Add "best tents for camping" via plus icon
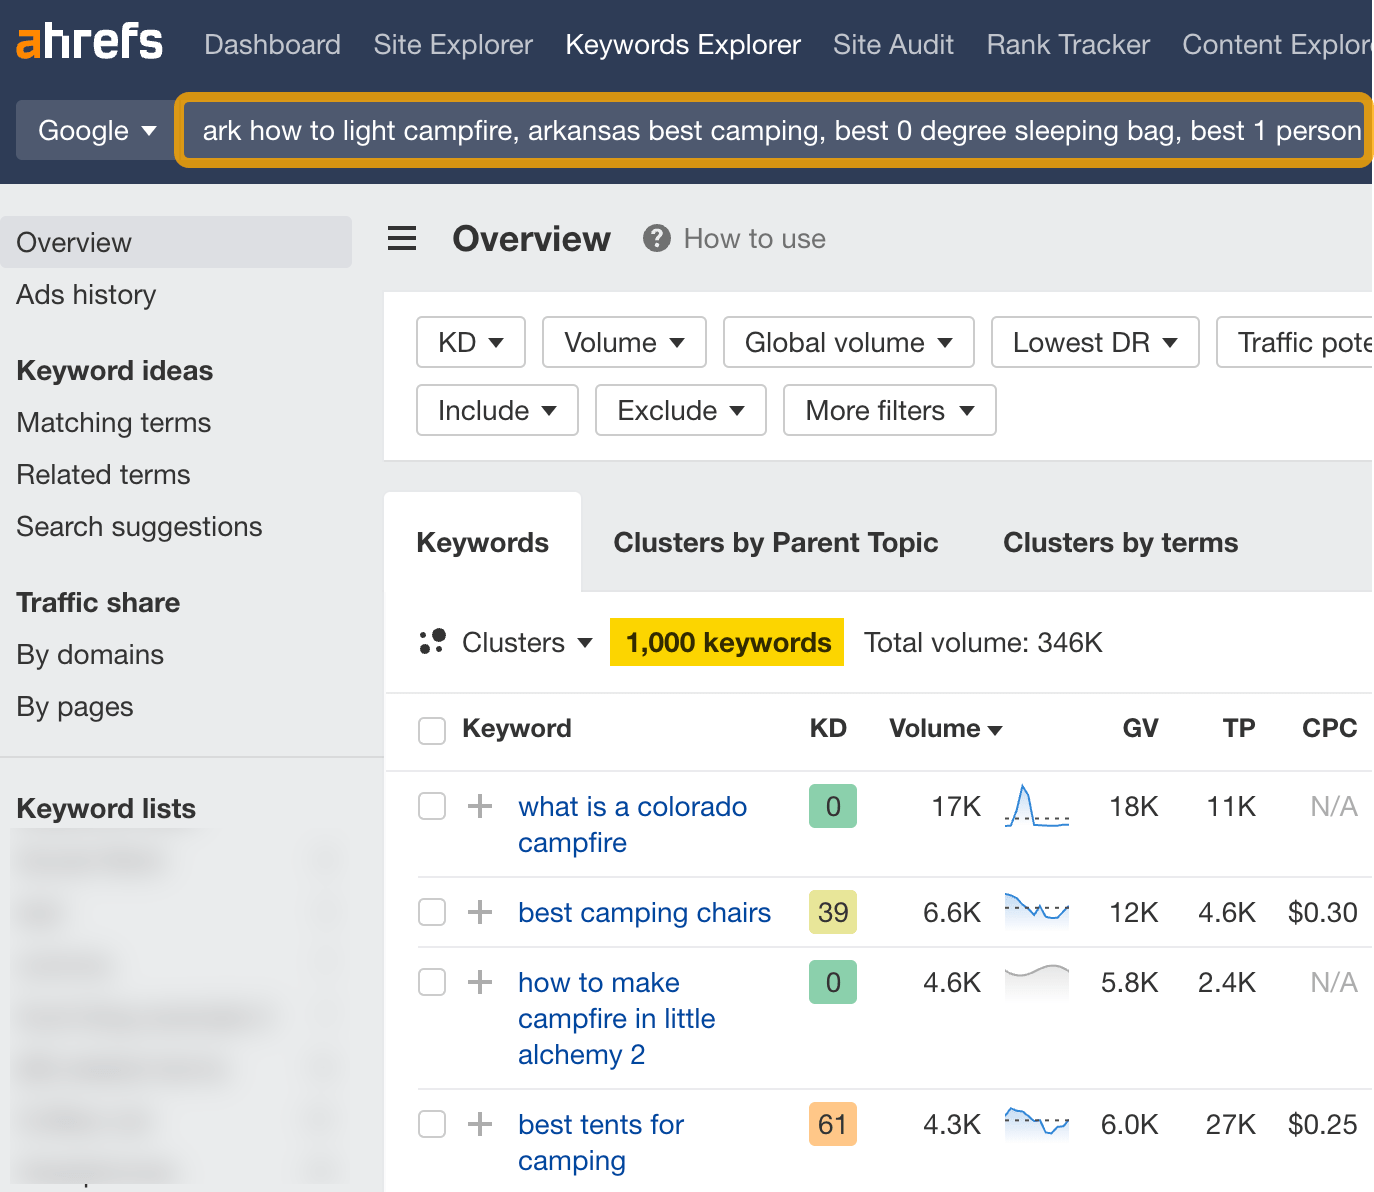This screenshot has width=1374, height=1192. (x=481, y=1124)
